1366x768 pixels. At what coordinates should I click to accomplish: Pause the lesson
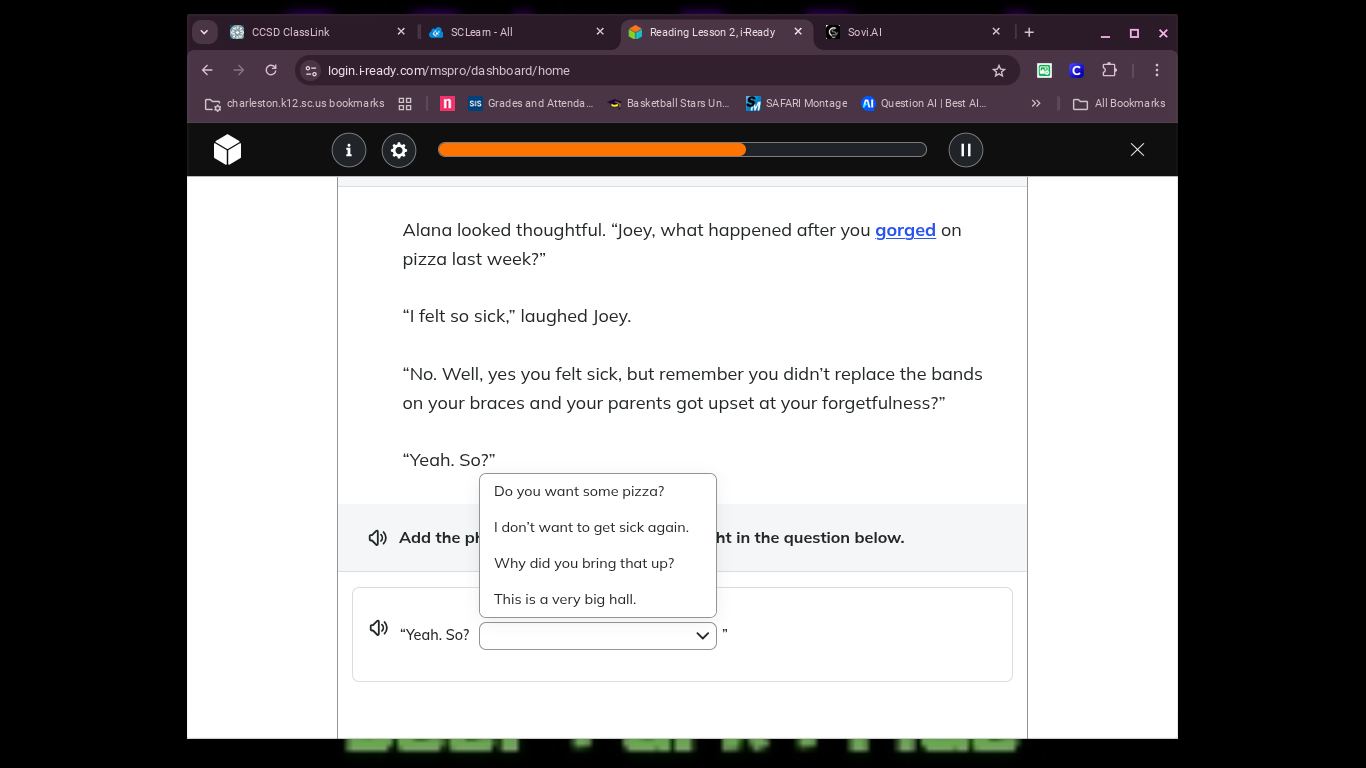(x=965, y=150)
